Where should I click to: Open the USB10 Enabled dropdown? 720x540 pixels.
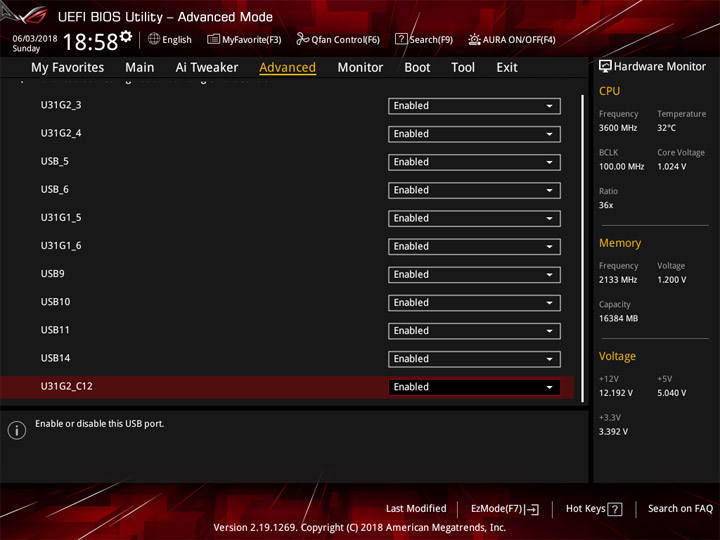coord(474,303)
